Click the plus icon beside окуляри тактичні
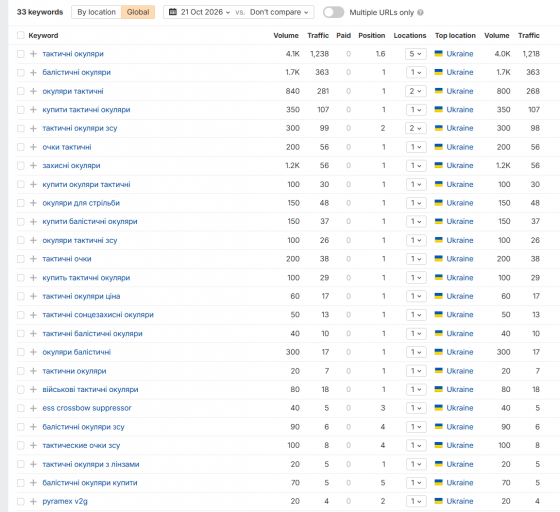This screenshot has height=512, width=560. click(33, 91)
